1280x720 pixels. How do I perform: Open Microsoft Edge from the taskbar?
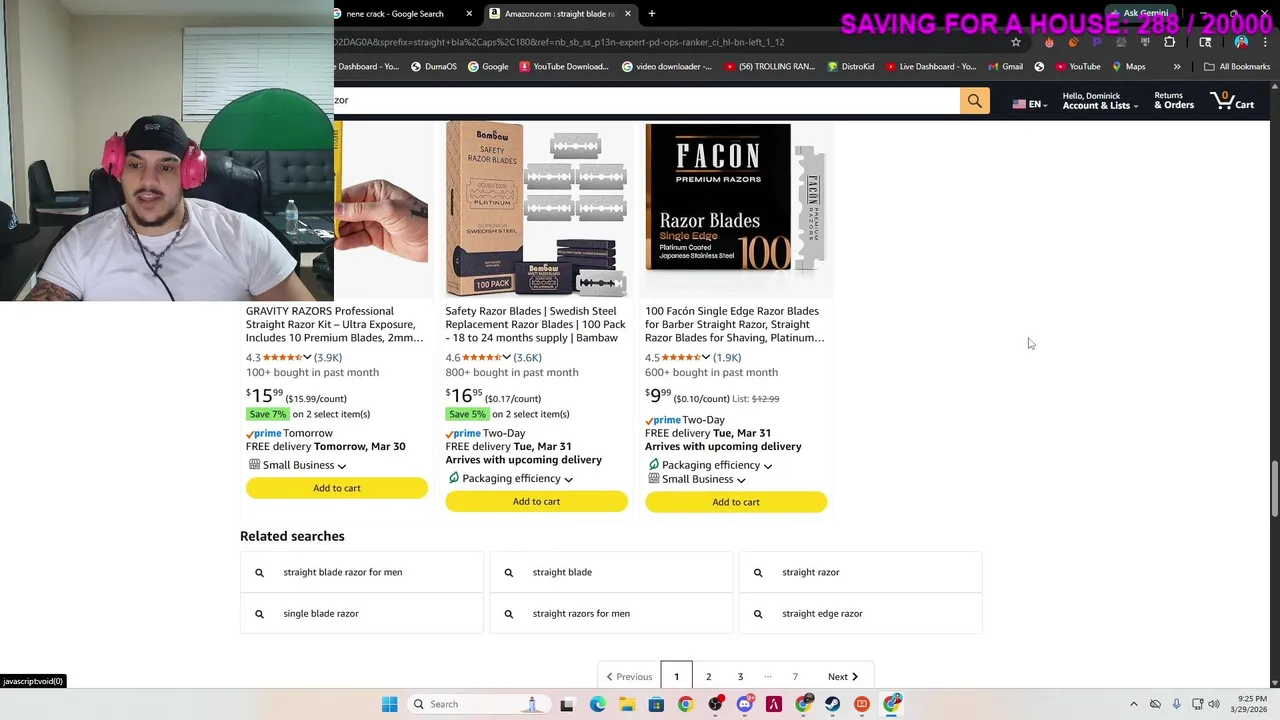(597, 704)
